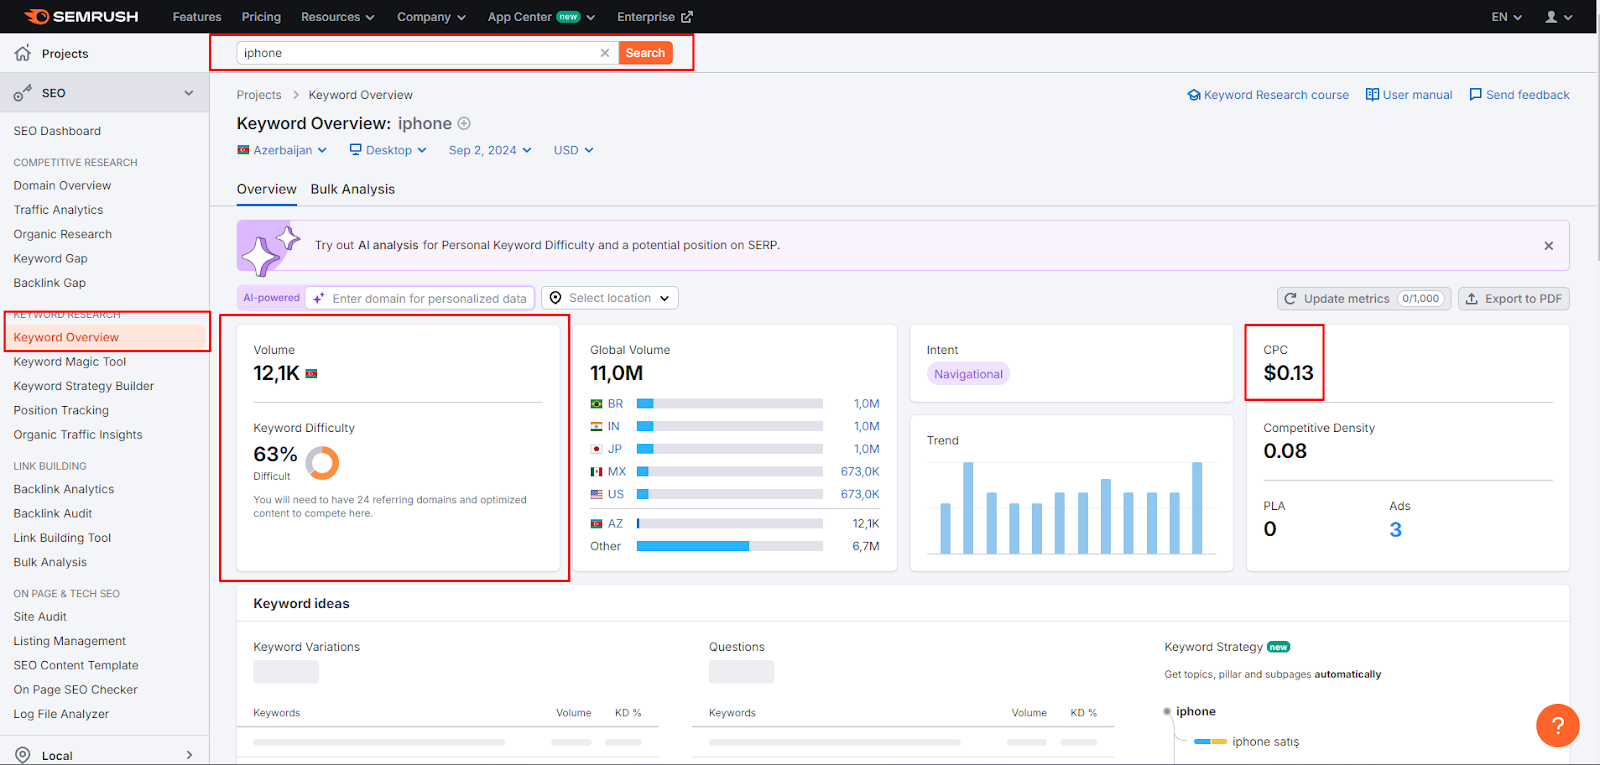Image resolution: width=1600 pixels, height=765 pixels.
Task: Click the sparkle icon in the domain field
Action: pos(319,299)
